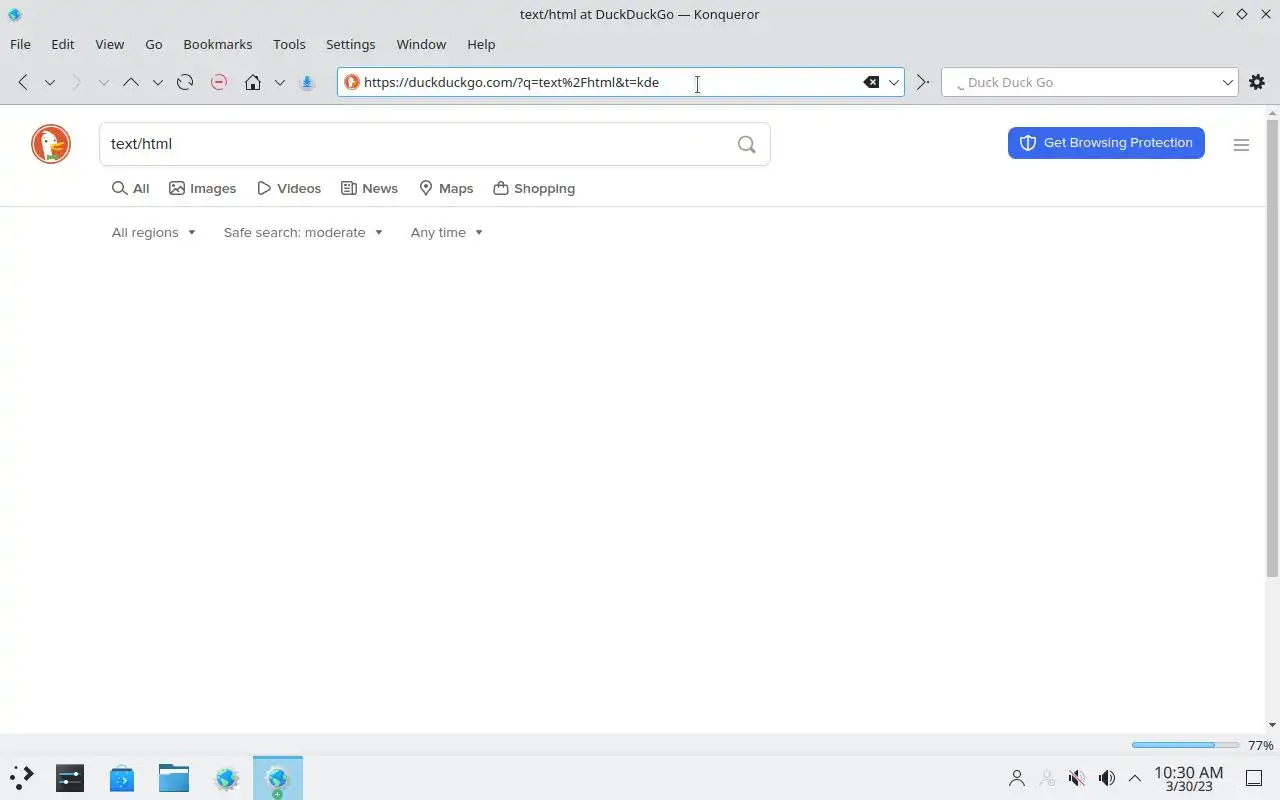Switch to Shopping results tab
The image size is (1280, 800).
(534, 188)
